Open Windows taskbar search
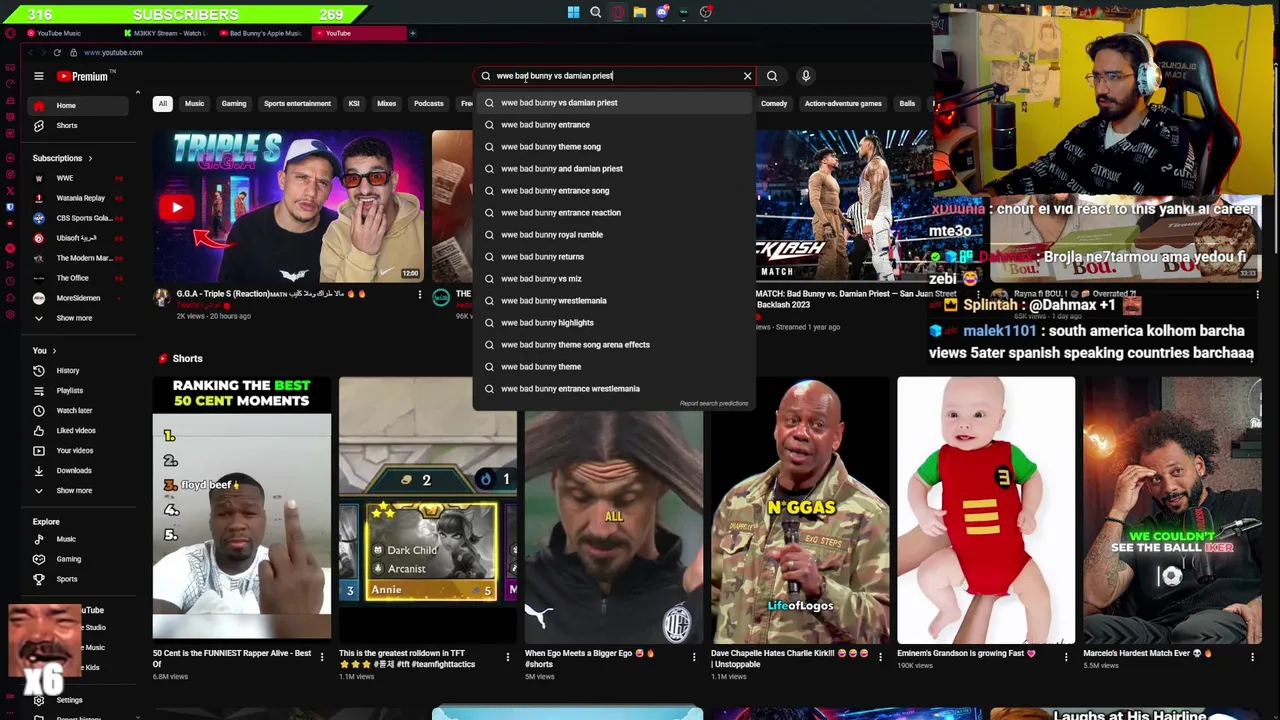The height and width of the screenshot is (720, 1280). pos(595,12)
